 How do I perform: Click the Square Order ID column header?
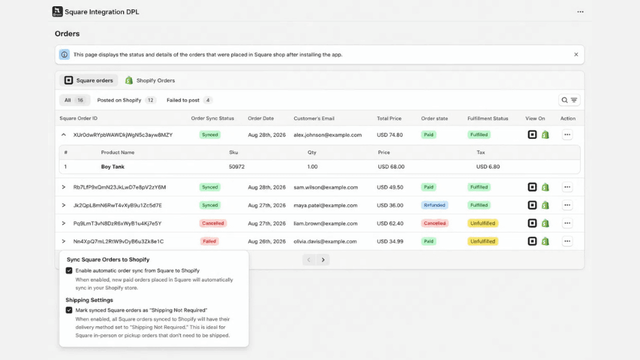click(x=78, y=118)
